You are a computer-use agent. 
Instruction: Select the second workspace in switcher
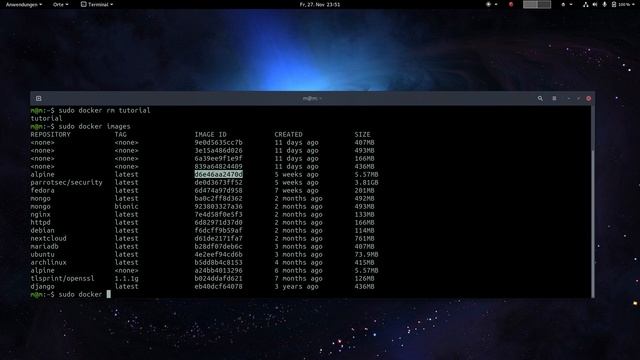(544, 4)
